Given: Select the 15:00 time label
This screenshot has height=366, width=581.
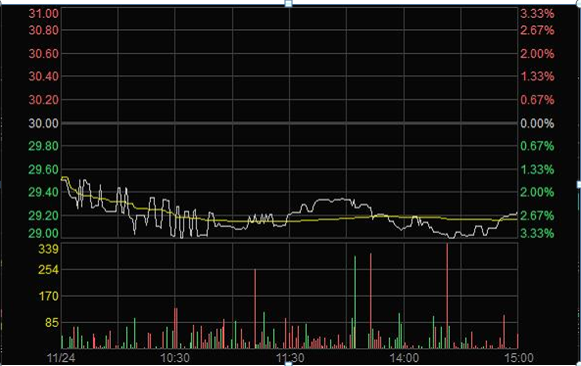Looking at the screenshot, I should point(519,358).
